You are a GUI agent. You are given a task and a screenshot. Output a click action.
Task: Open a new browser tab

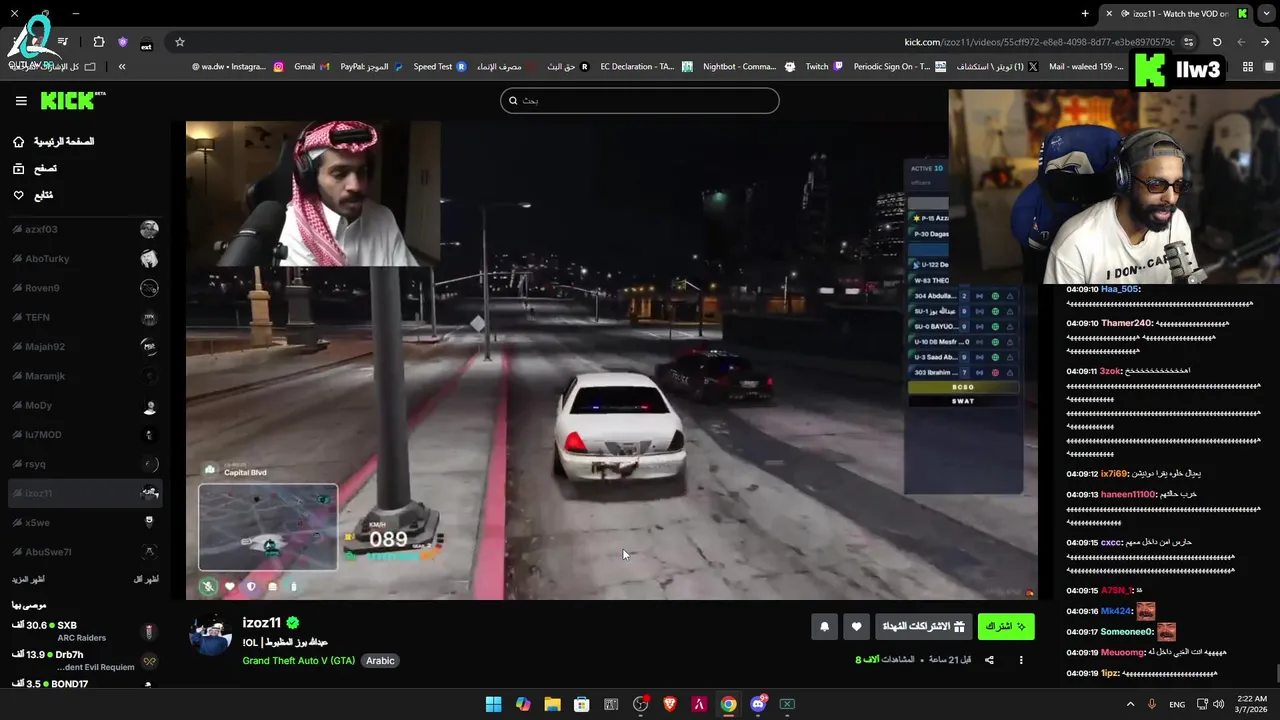[1085, 14]
